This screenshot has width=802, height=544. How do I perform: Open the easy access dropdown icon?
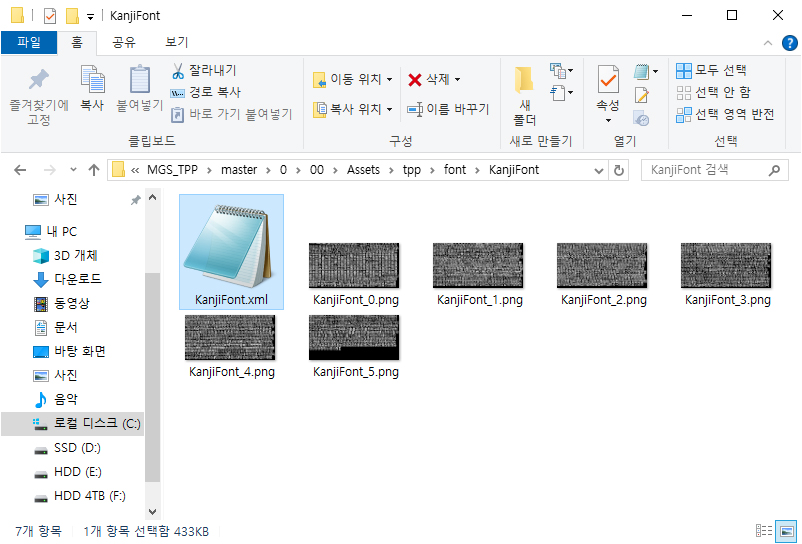[561, 93]
